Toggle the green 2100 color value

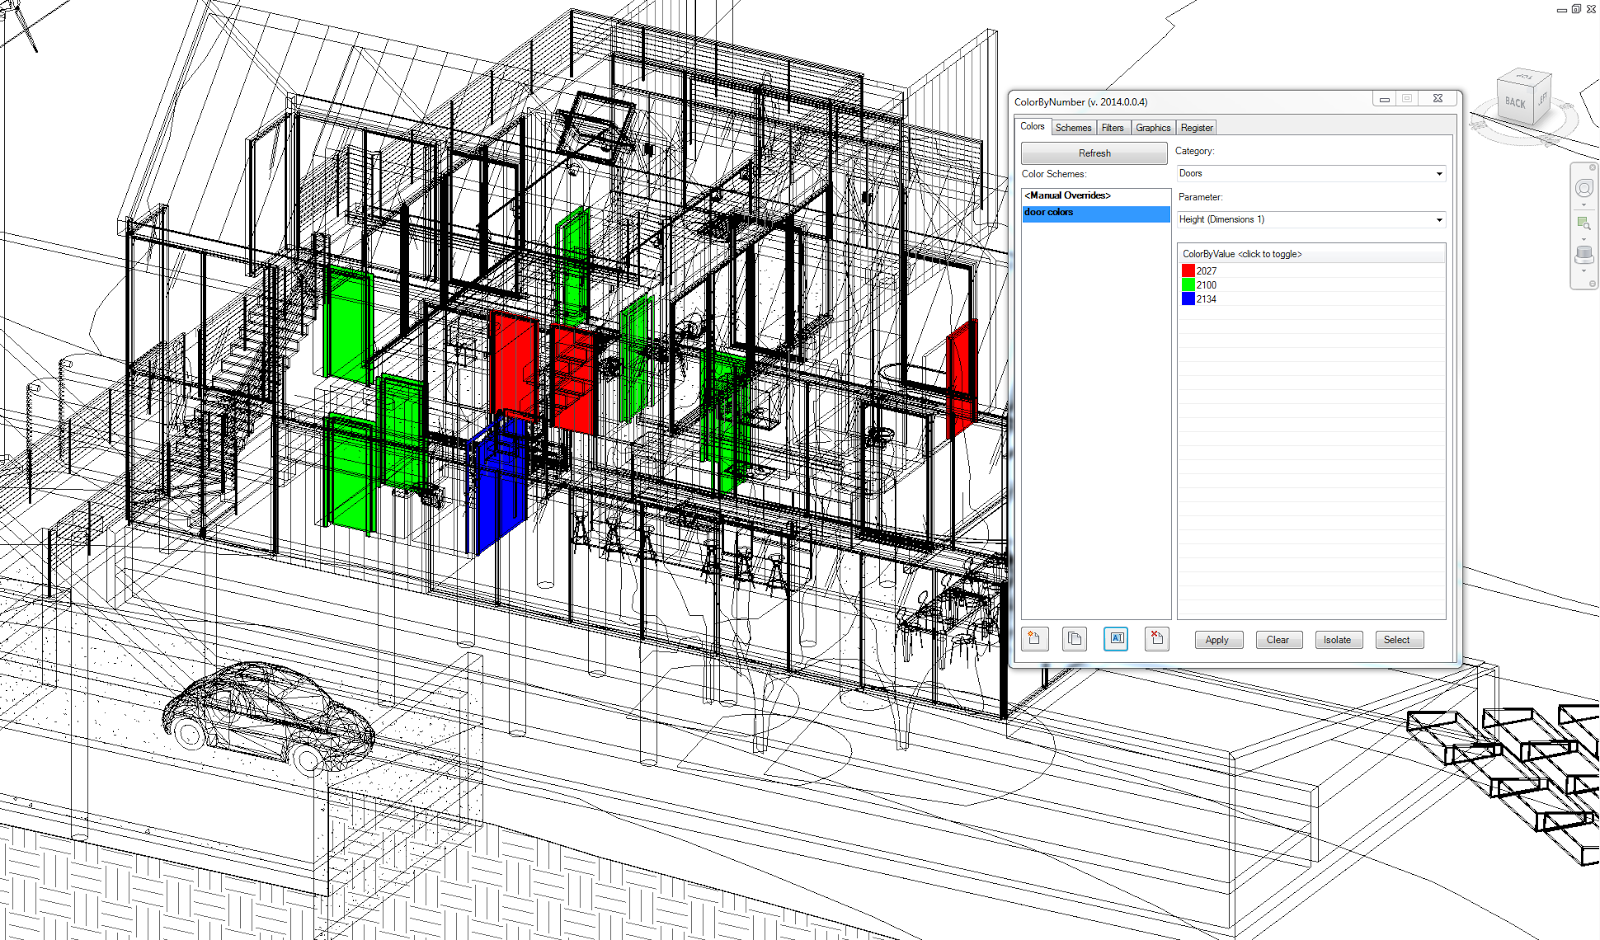[x=1189, y=284]
